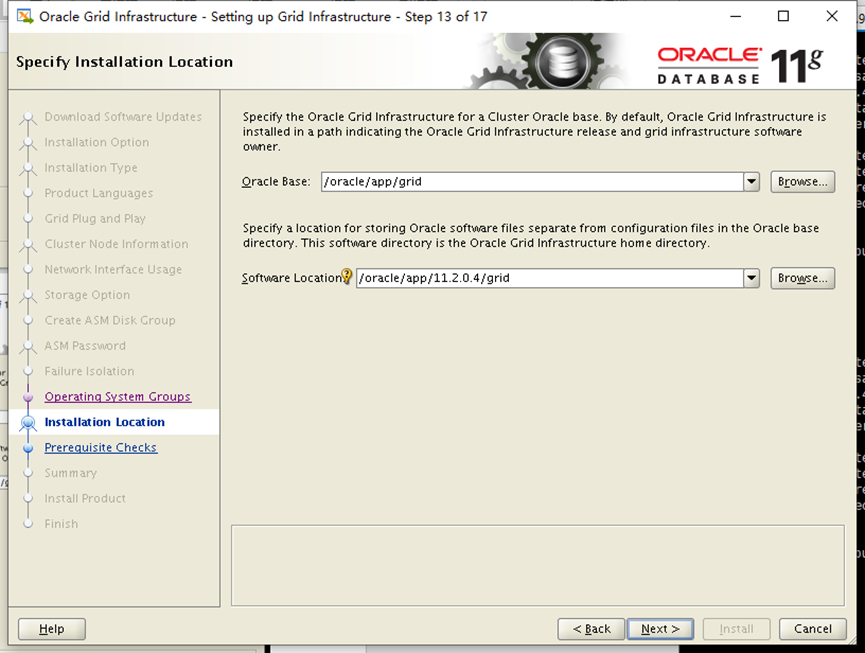Click the Installation Location step bullet

[28, 422]
